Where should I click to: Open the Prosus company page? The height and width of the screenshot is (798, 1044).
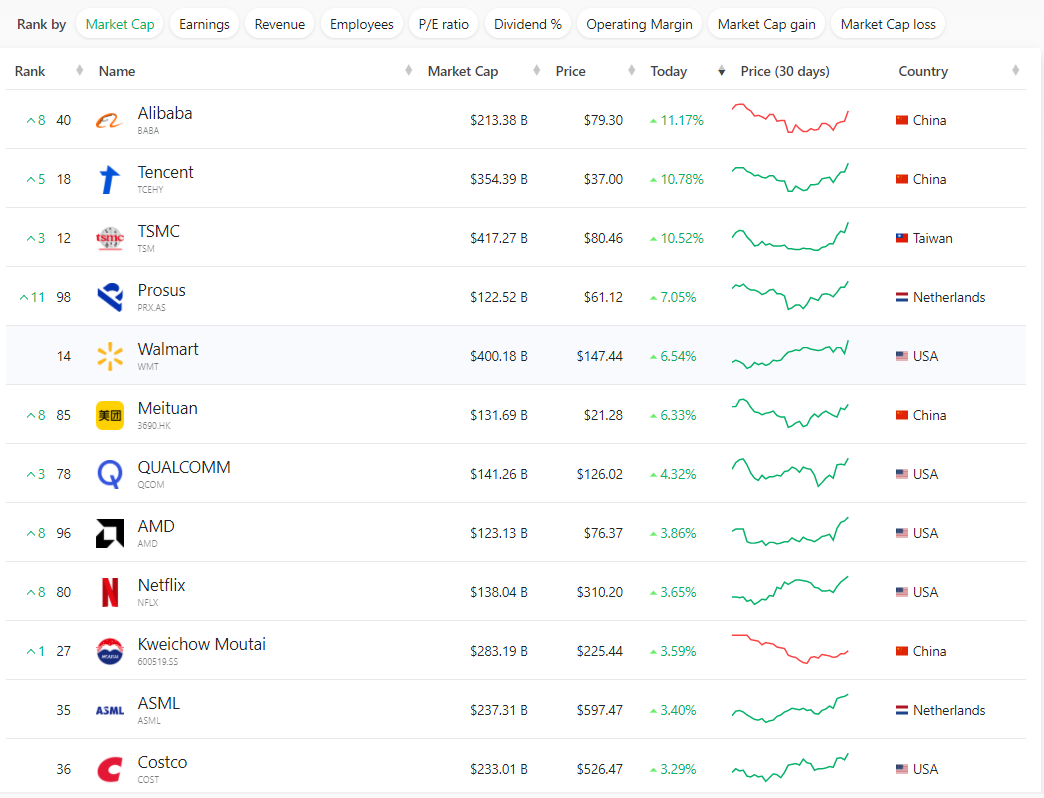(161, 291)
